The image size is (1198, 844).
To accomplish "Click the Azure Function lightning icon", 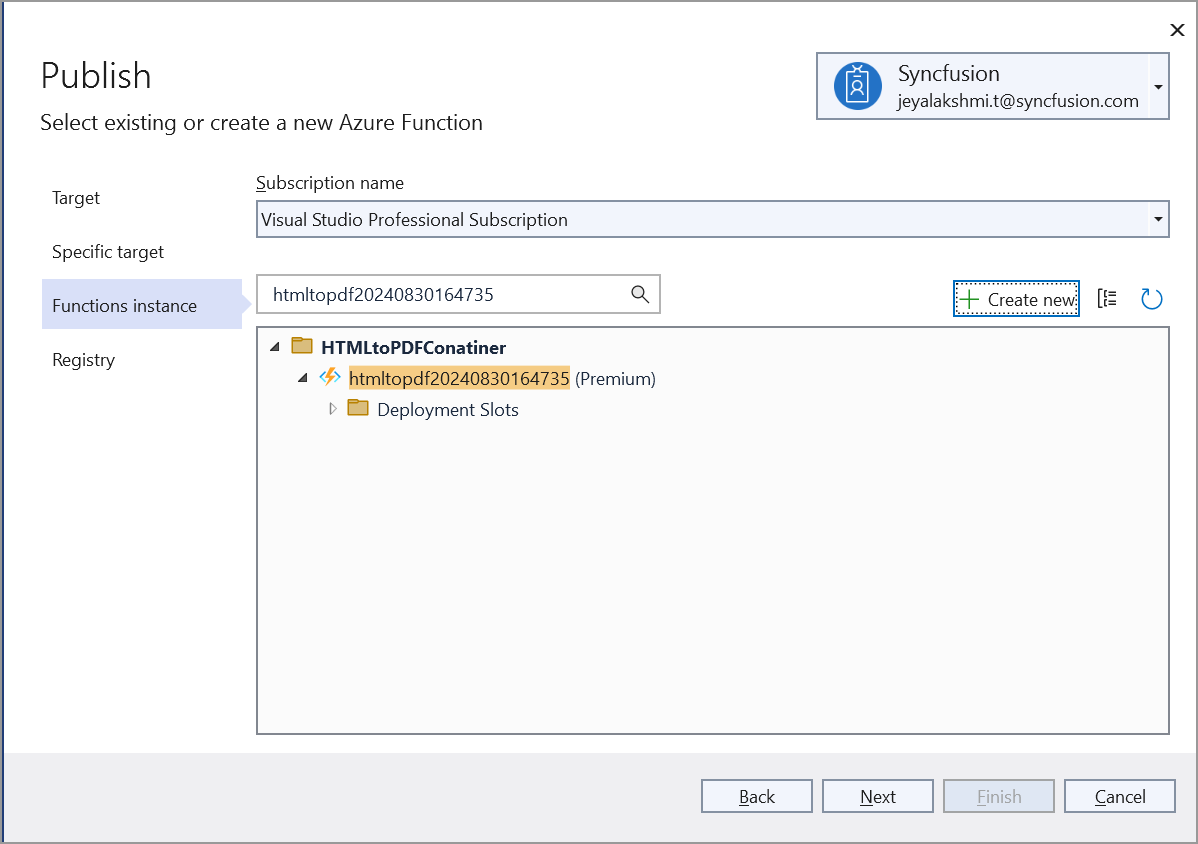I will [329, 378].
